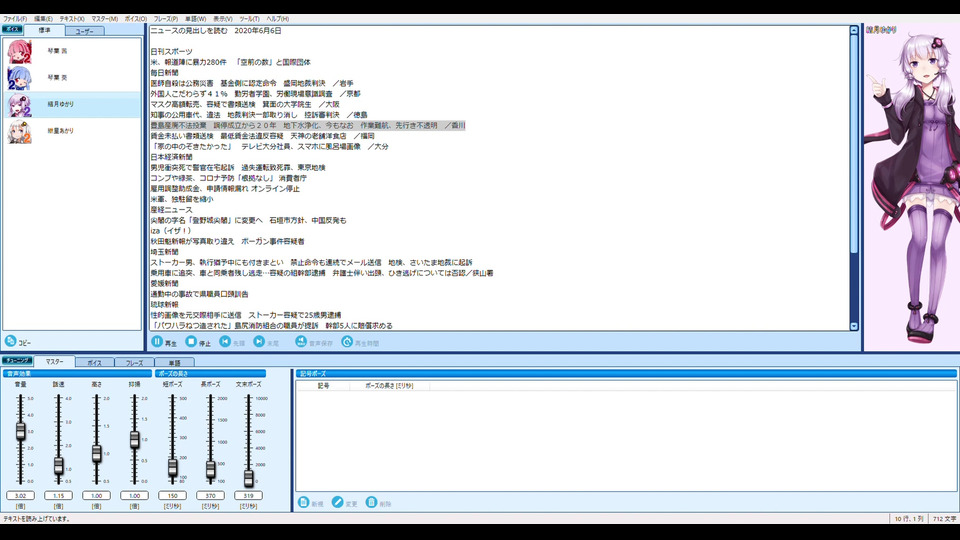960x540 pixels.
Task: Click the 音声保存 save audio icon
Action: (301, 342)
